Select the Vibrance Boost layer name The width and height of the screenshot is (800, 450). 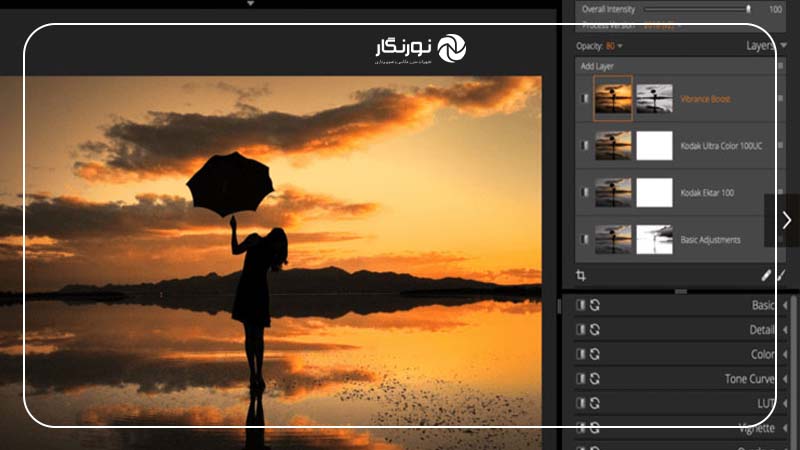[705, 99]
